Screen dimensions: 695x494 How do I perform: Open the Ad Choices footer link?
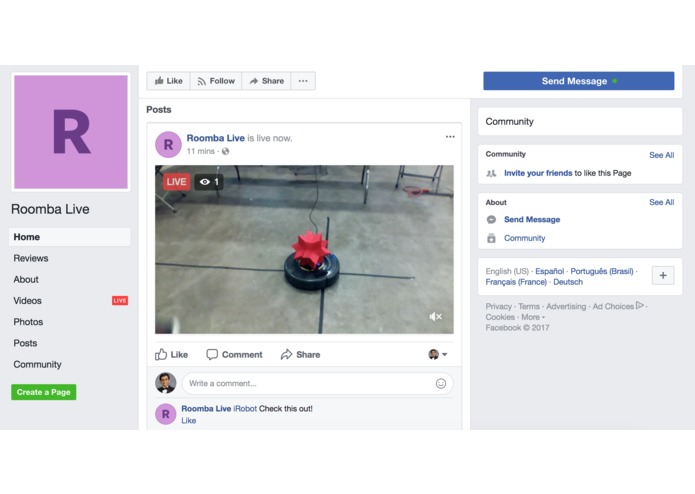click(x=618, y=306)
